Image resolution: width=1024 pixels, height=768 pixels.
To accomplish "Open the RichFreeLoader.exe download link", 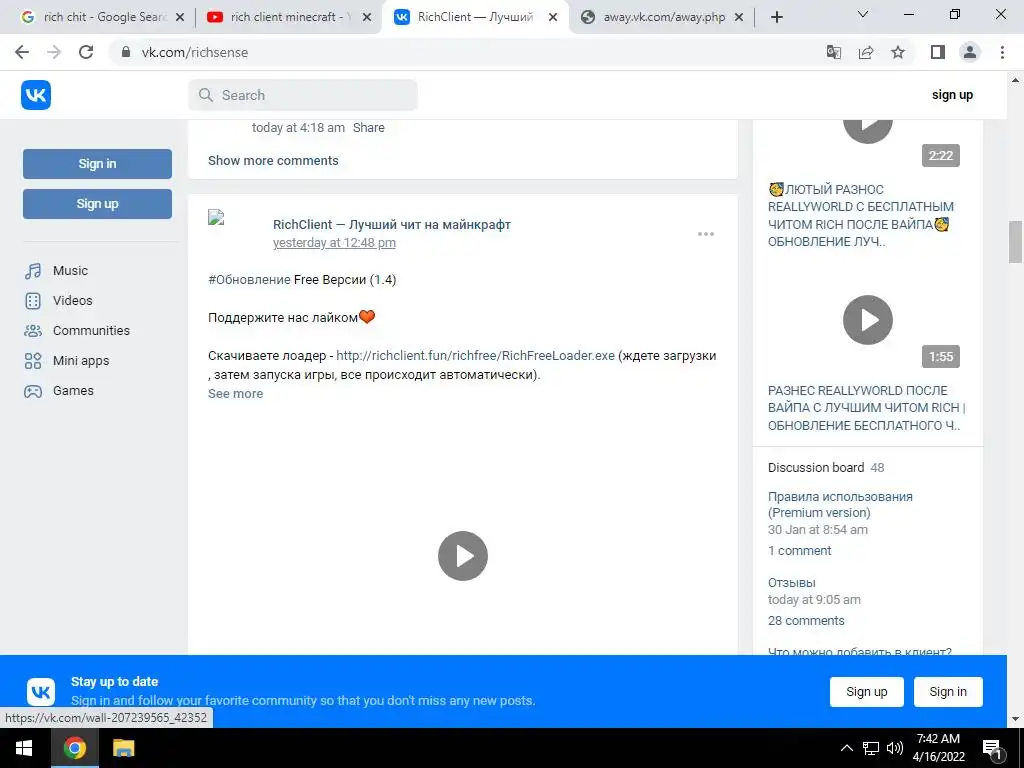I will 475,356.
